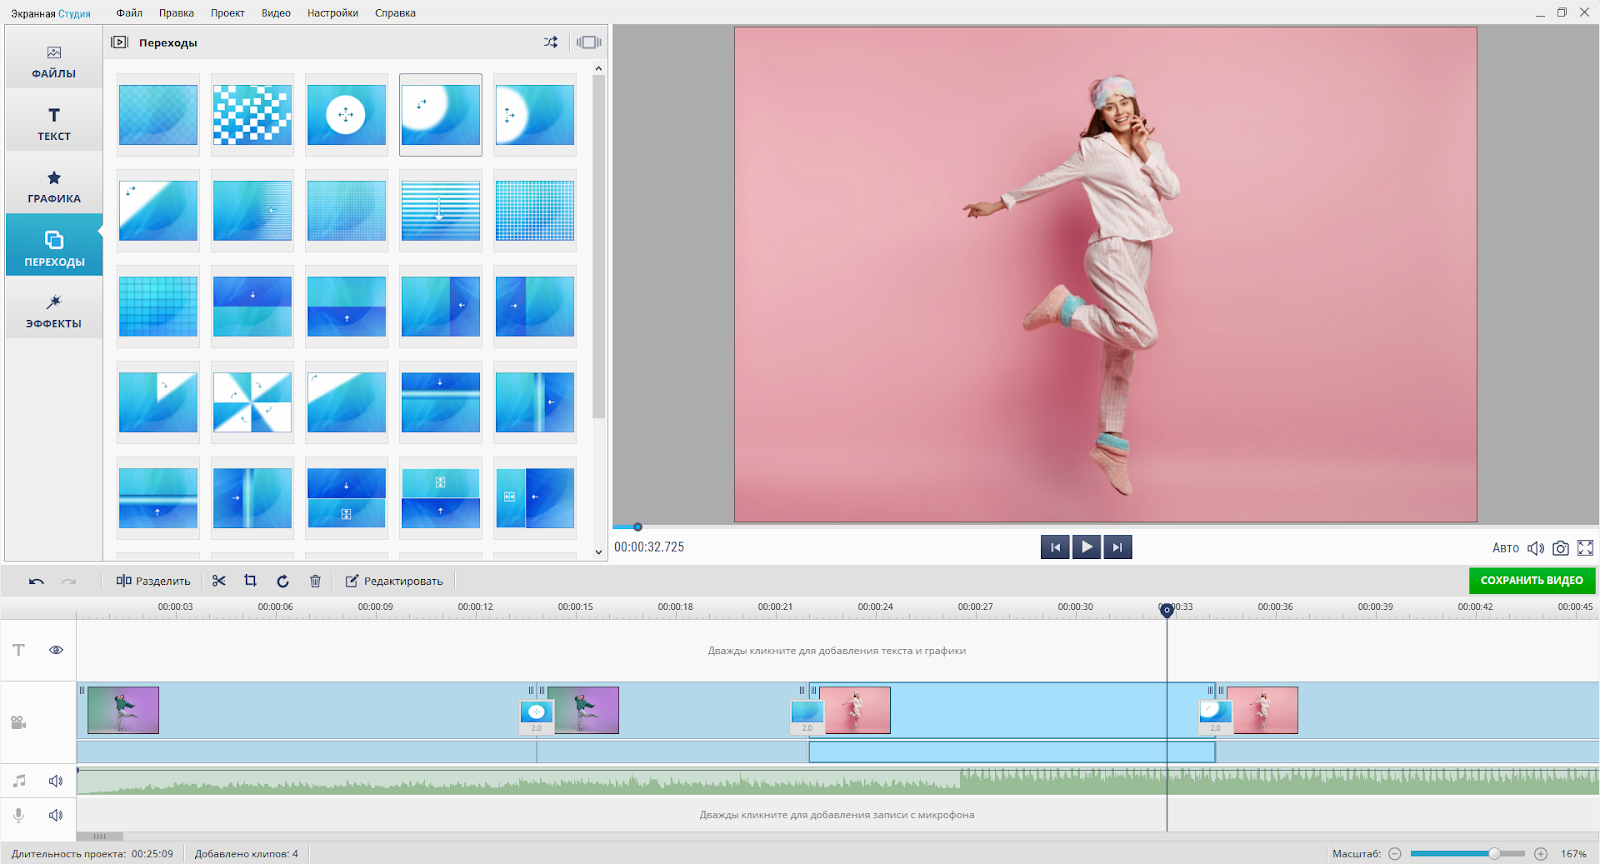This screenshot has height=864, width=1600.
Task: Click the audio waveform track
Action: point(838,781)
